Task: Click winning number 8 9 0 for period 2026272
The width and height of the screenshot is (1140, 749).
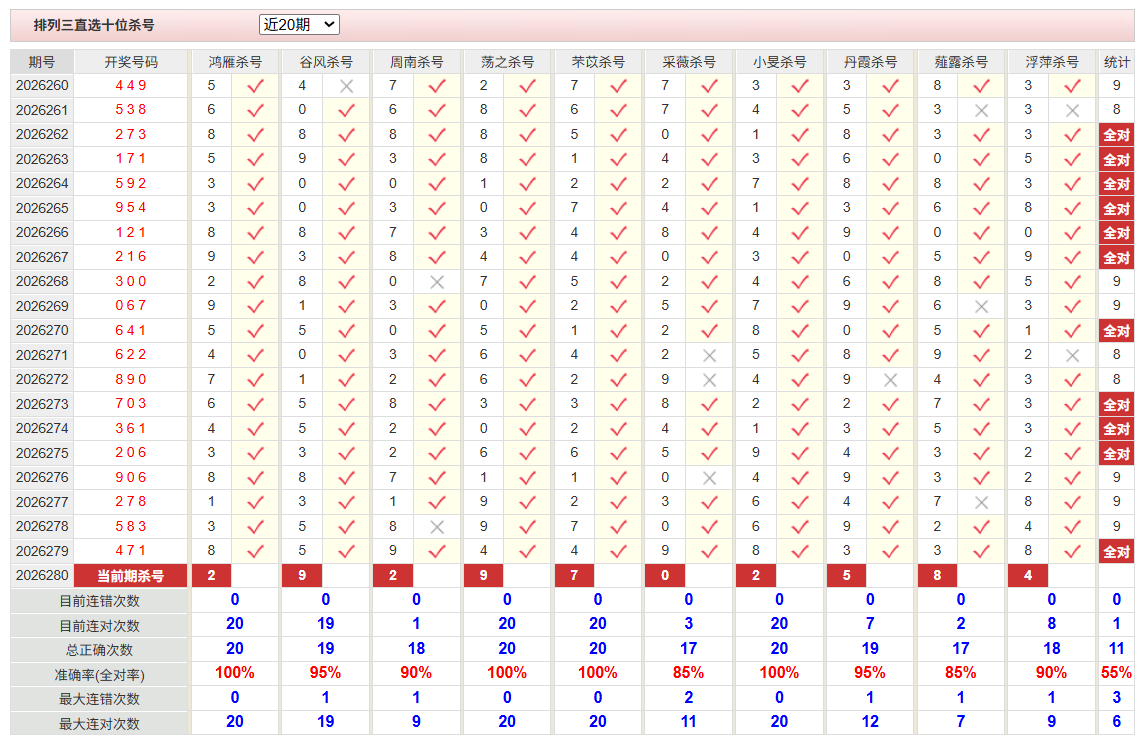Action: (131, 380)
